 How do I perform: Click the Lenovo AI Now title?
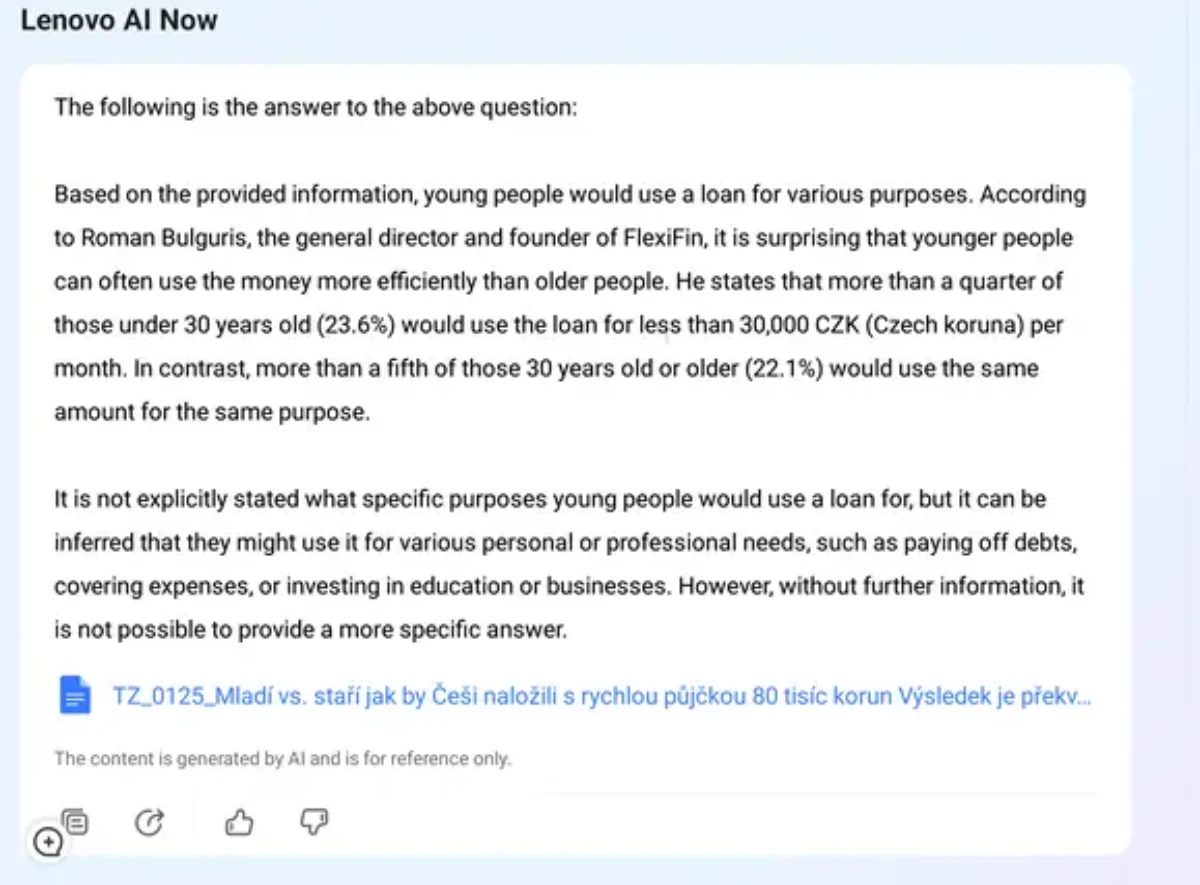[119, 20]
